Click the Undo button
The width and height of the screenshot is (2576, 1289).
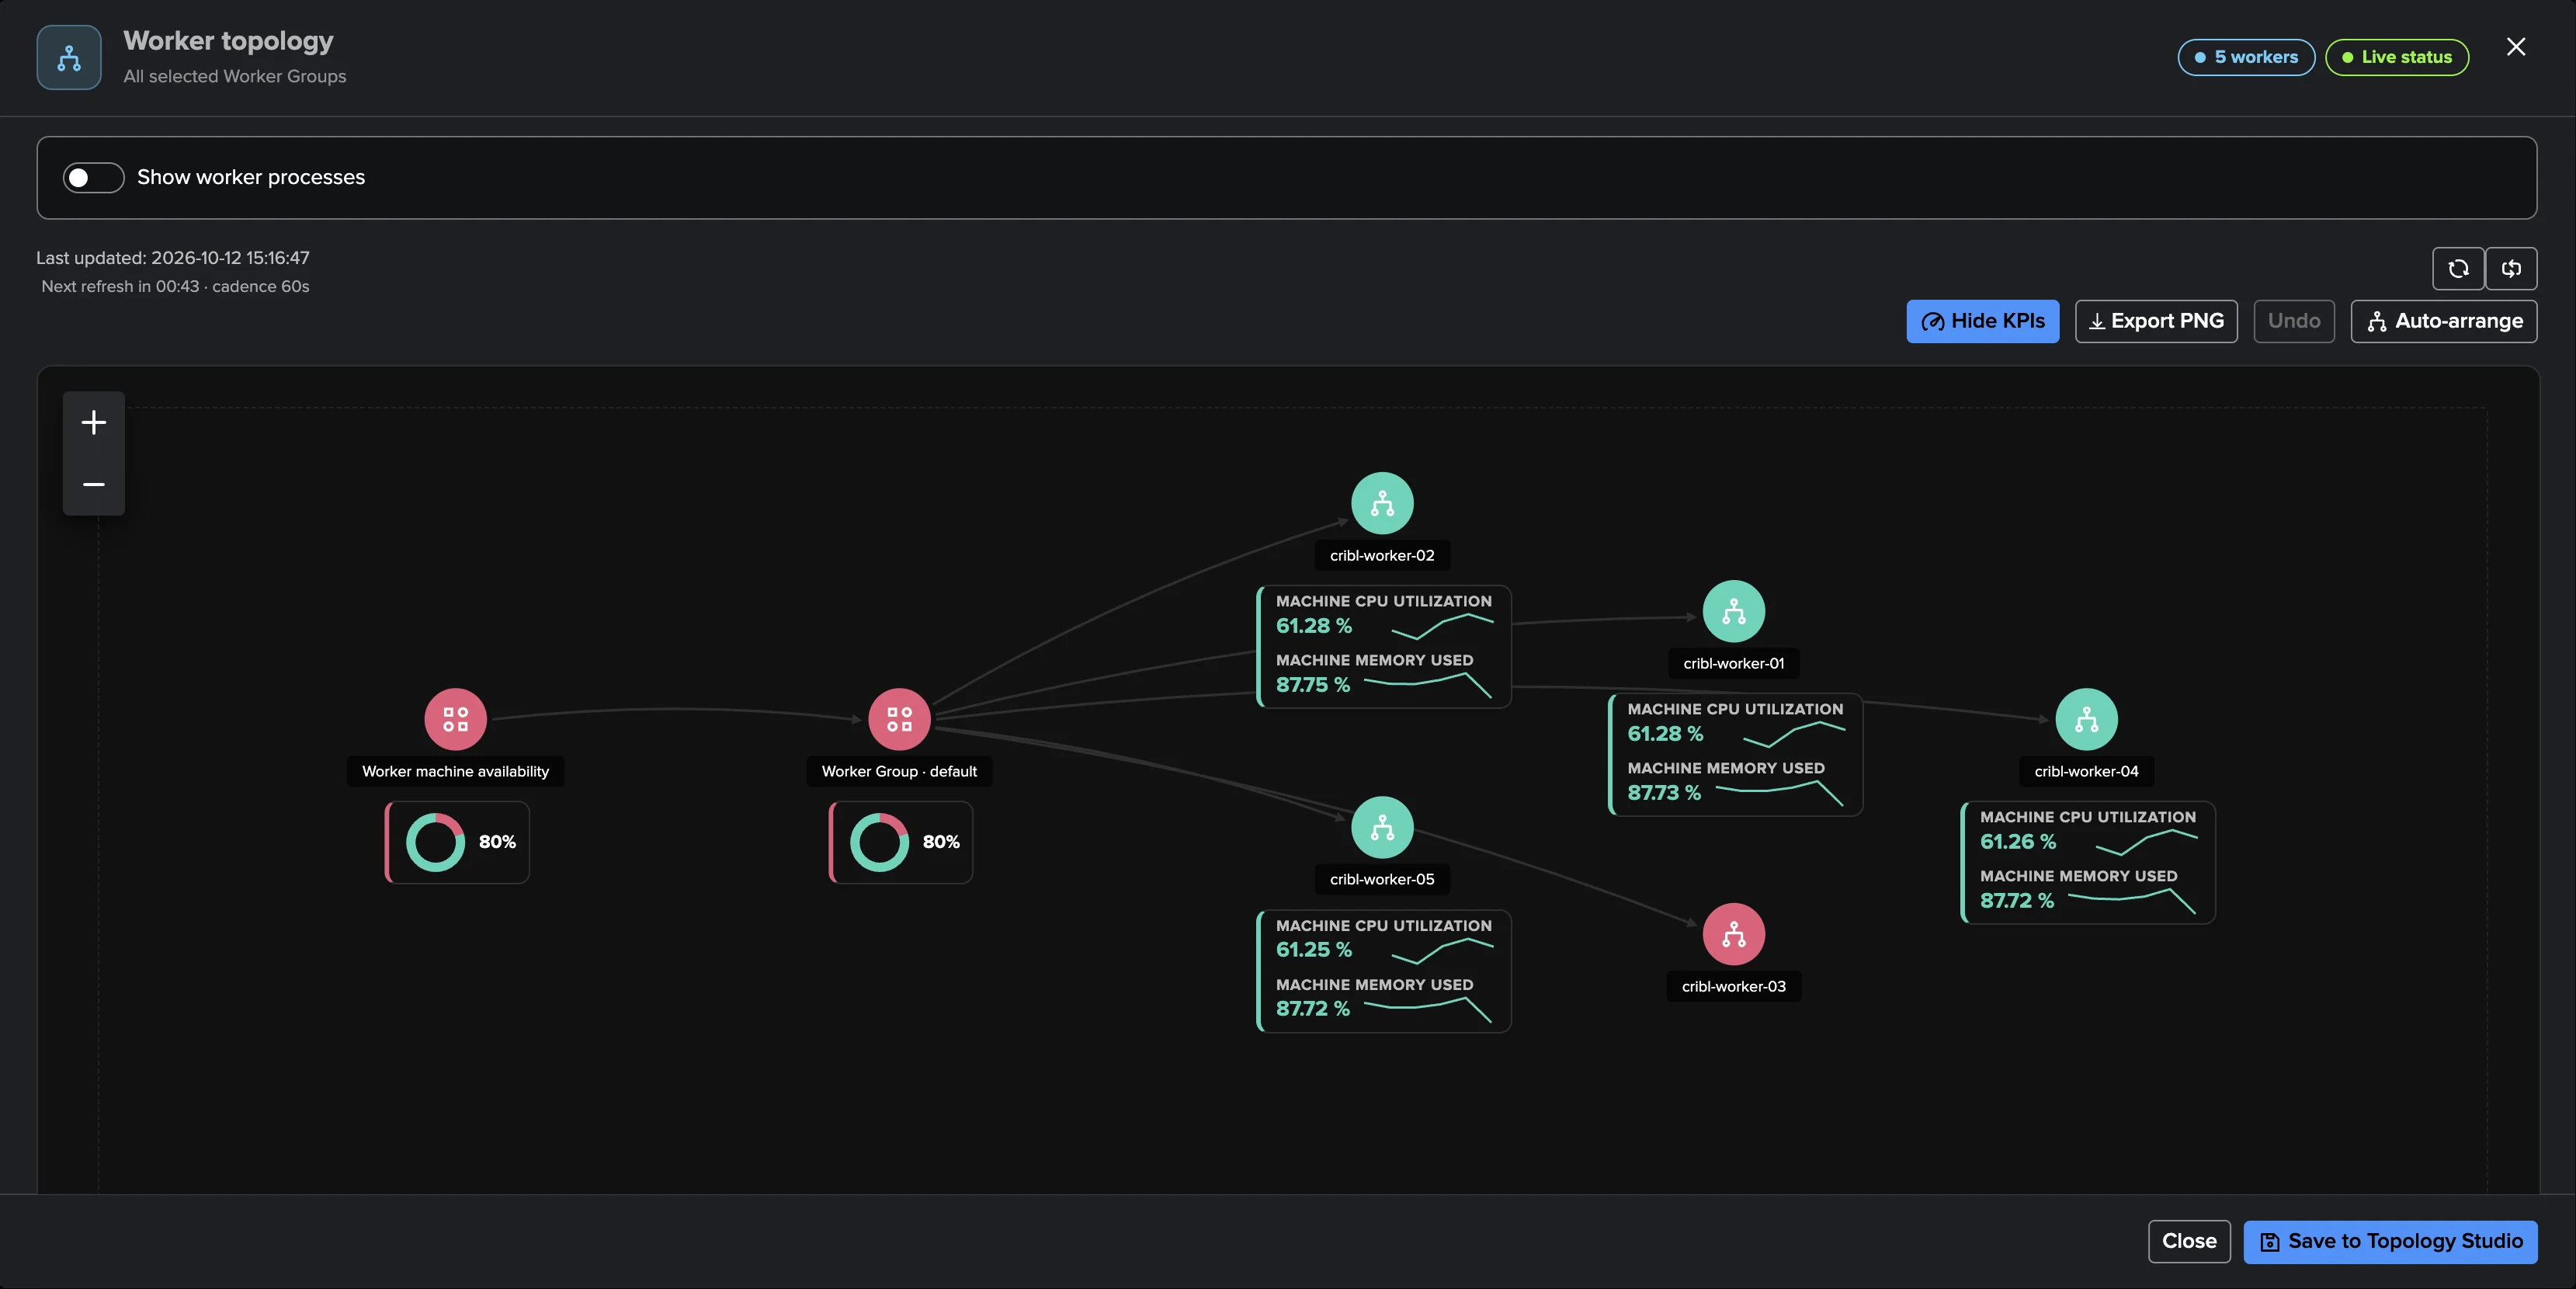pyautogui.click(x=2294, y=321)
